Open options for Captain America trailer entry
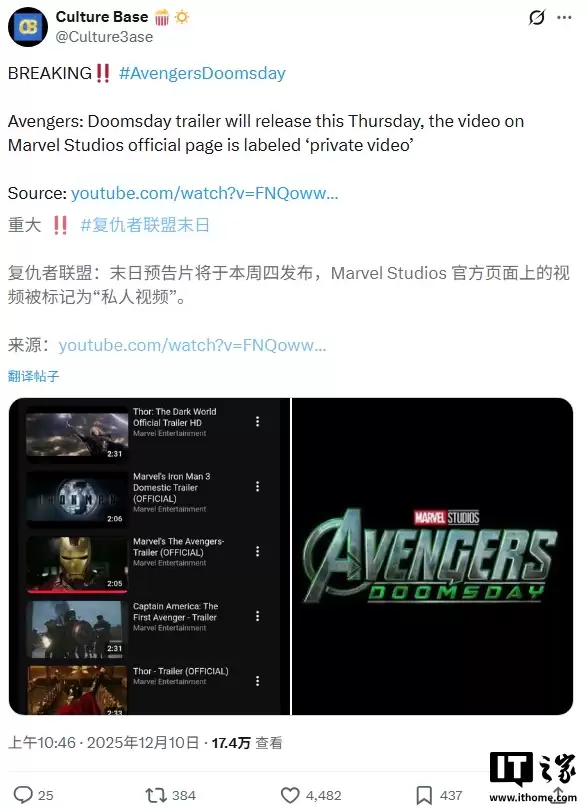Screen dimensions: 587x810 coord(257,616)
